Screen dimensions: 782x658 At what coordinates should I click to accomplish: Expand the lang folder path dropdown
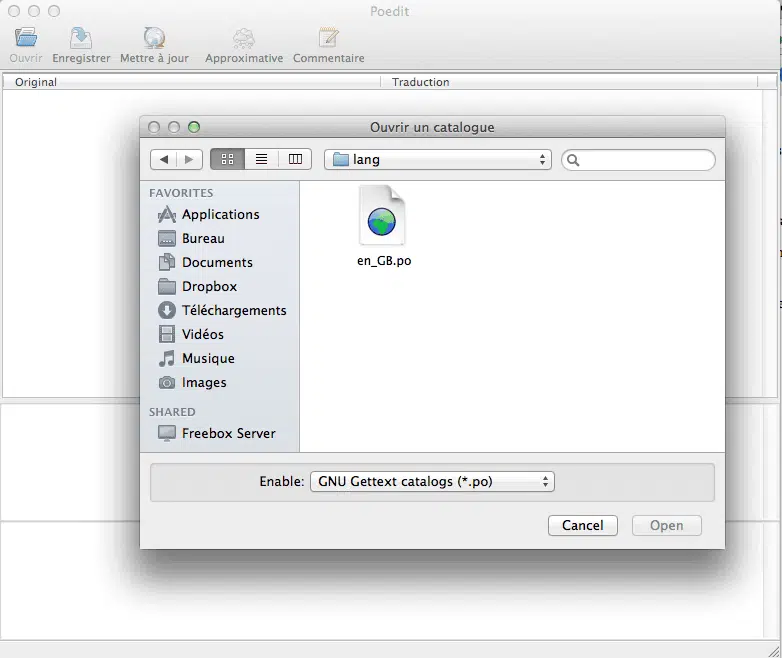438,159
